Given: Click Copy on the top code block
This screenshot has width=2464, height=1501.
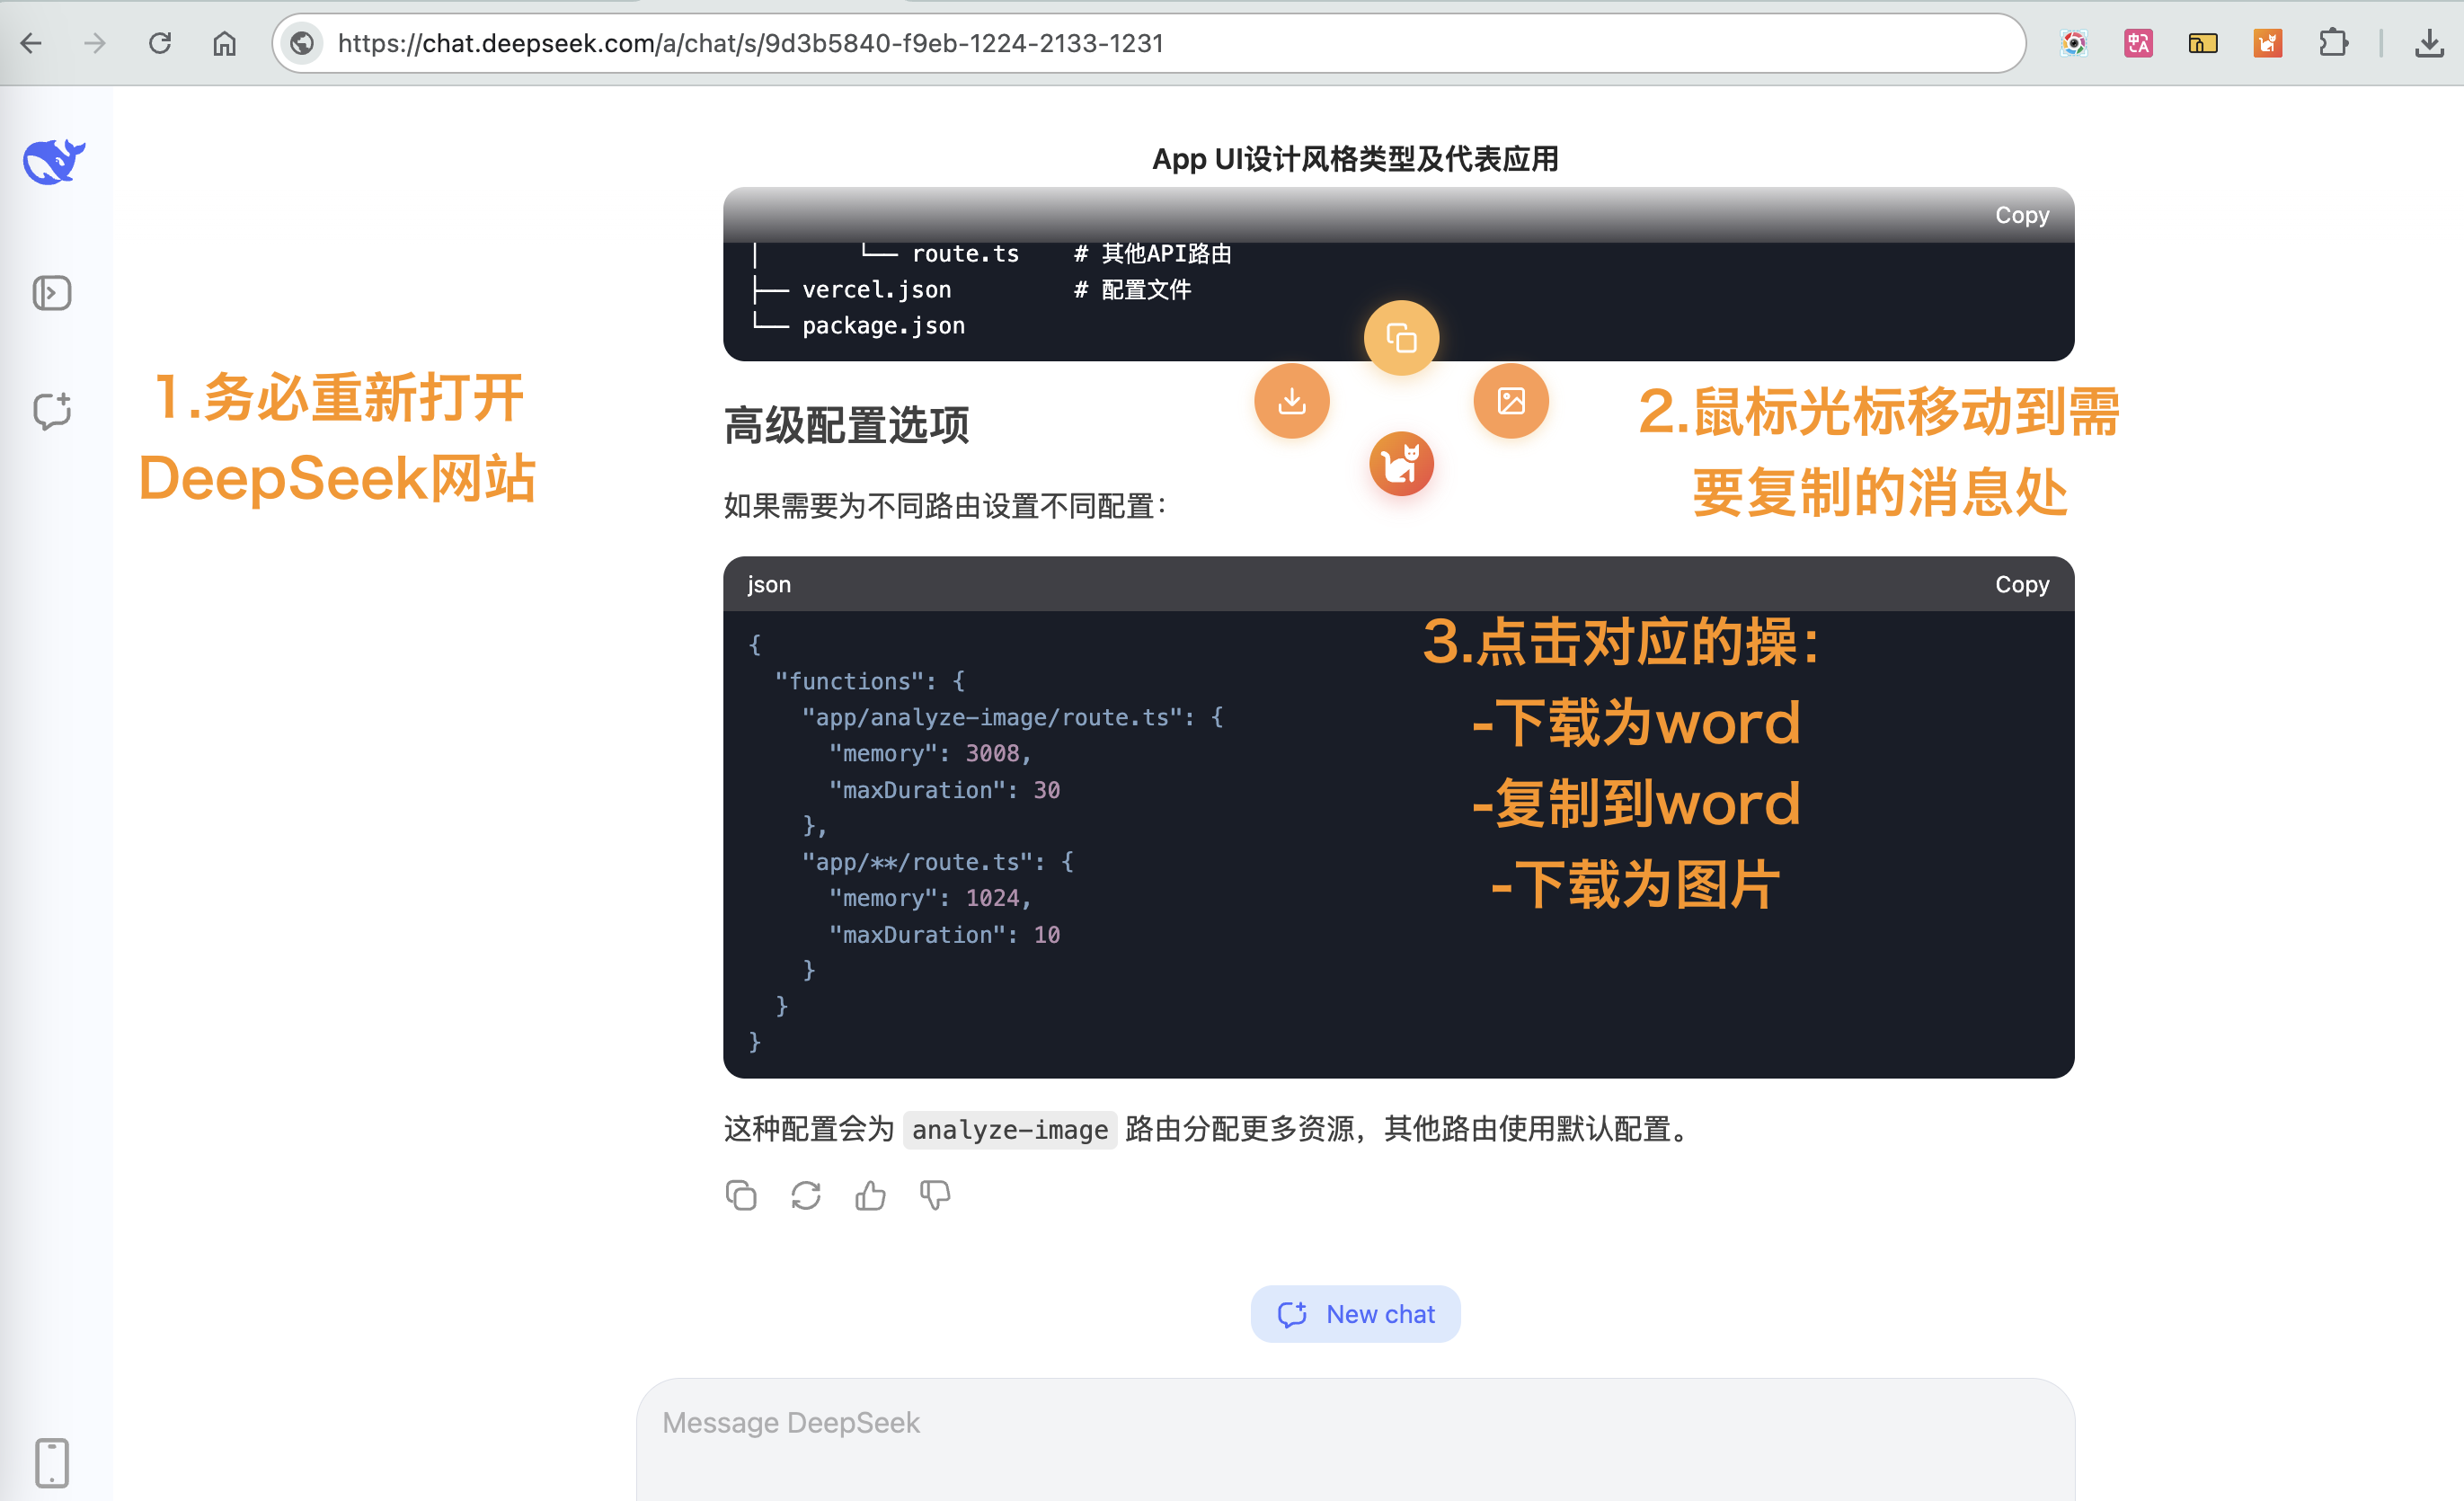Looking at the screenshot, I should [x=2021, y=215].
